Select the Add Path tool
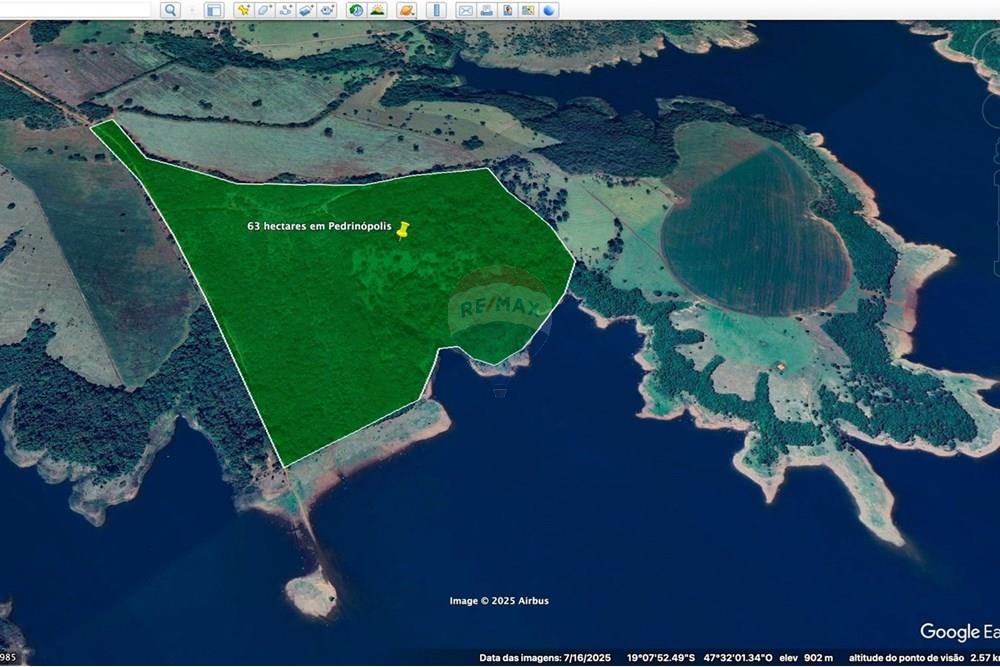 tap(286, 10)
